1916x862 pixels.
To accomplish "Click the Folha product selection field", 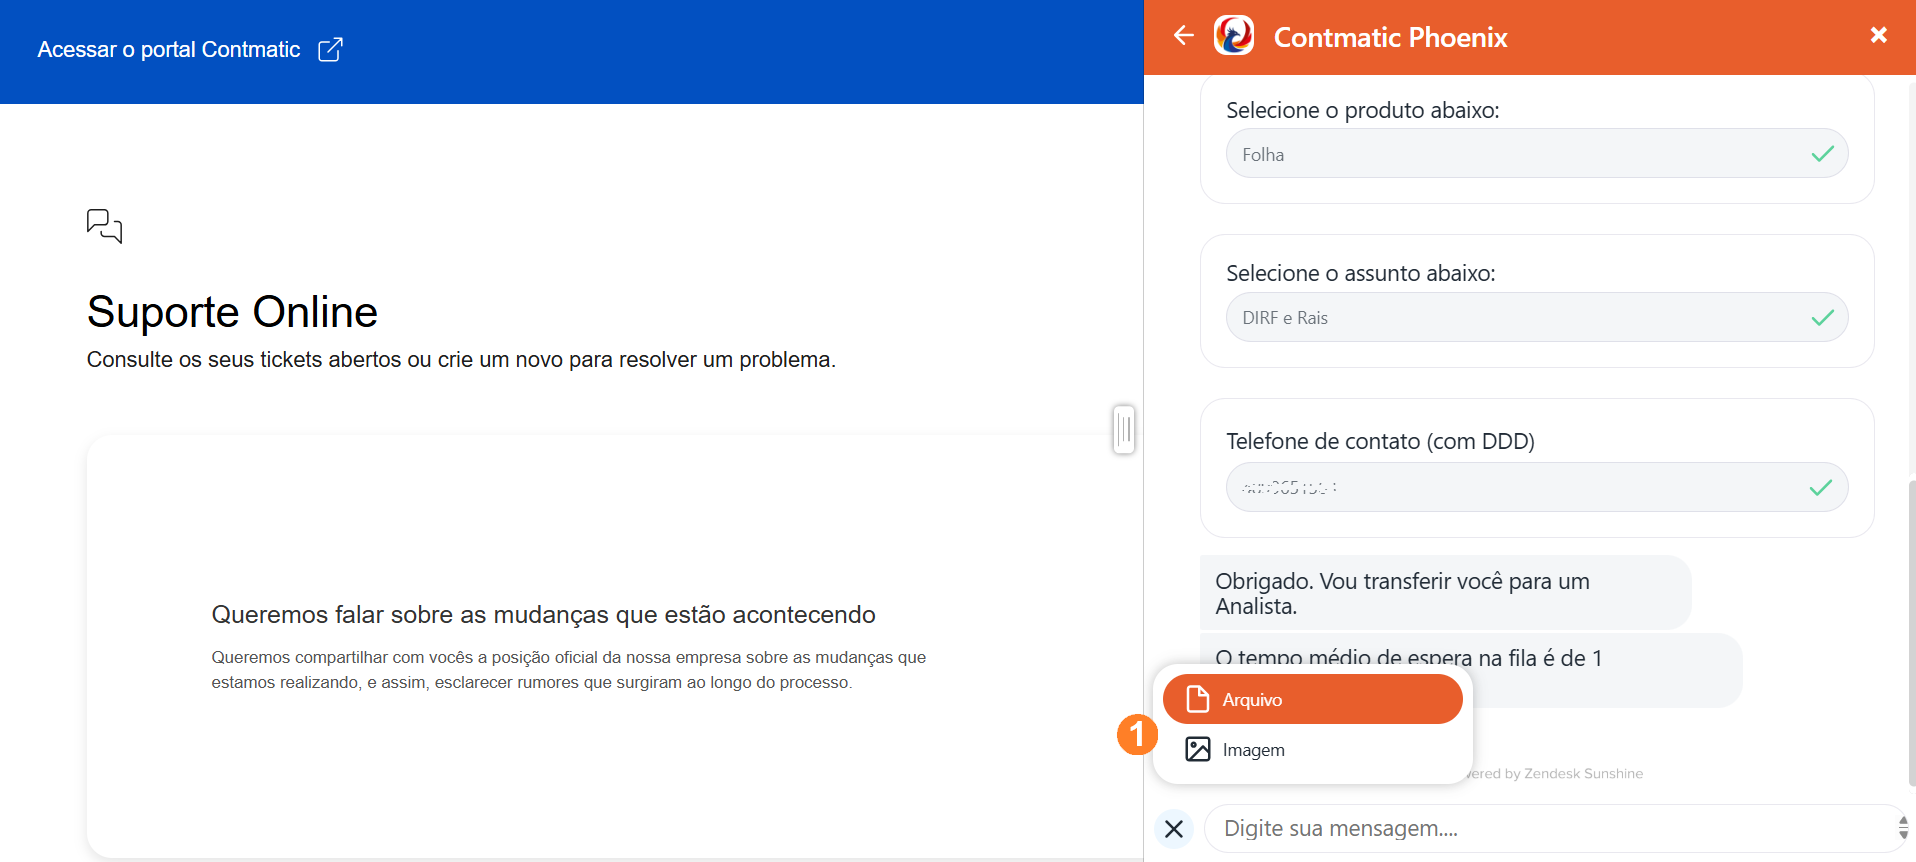I will 1537,154.
